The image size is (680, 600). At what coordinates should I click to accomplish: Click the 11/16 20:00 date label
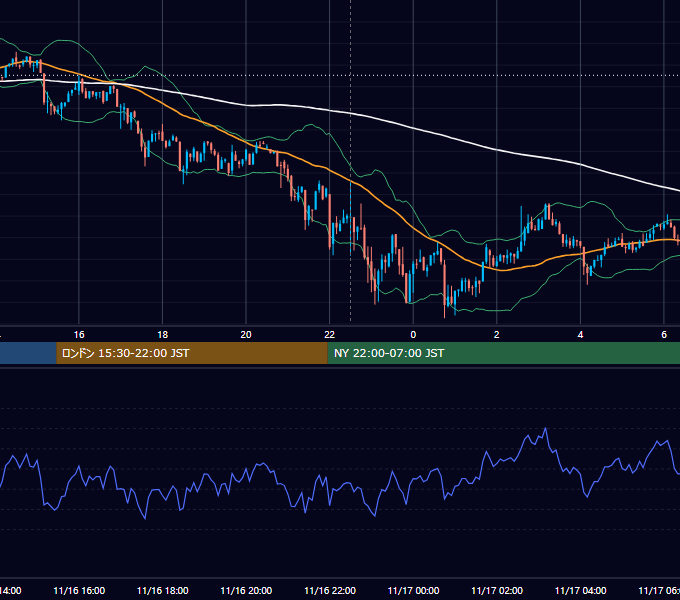(x=246, y=590)
